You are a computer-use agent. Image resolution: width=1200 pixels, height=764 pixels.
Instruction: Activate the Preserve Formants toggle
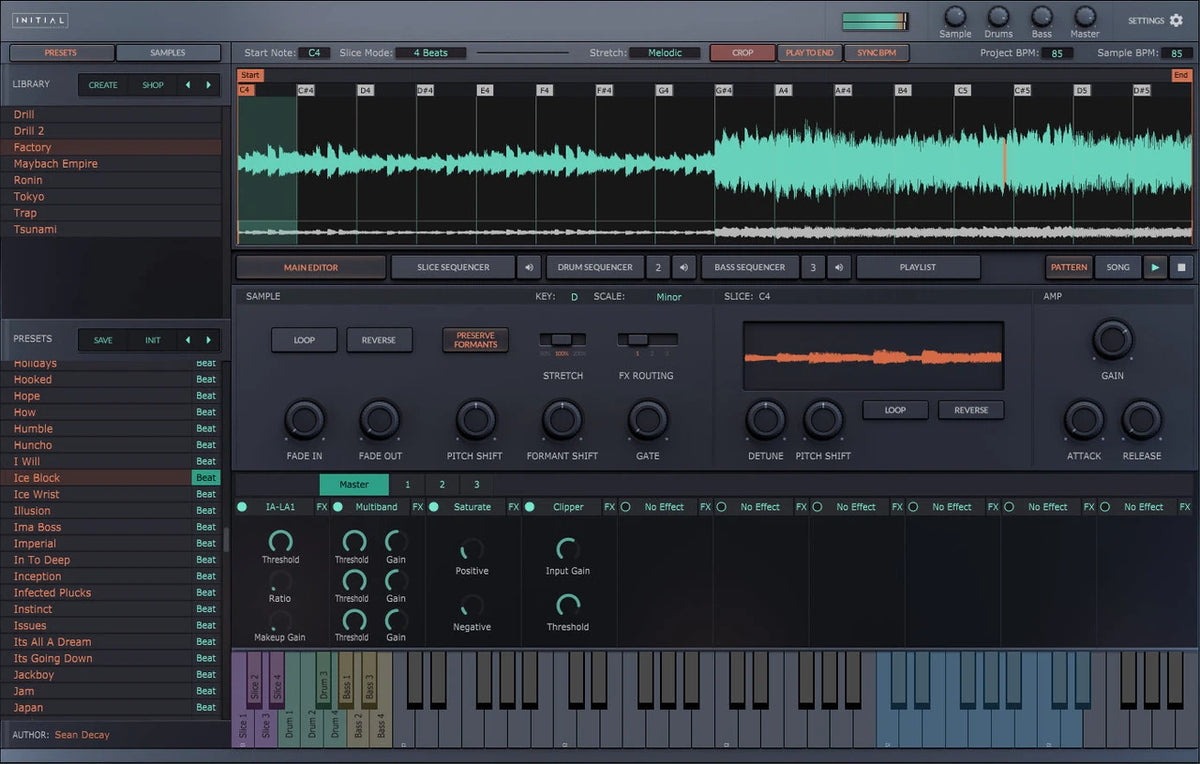coord(475,340)
